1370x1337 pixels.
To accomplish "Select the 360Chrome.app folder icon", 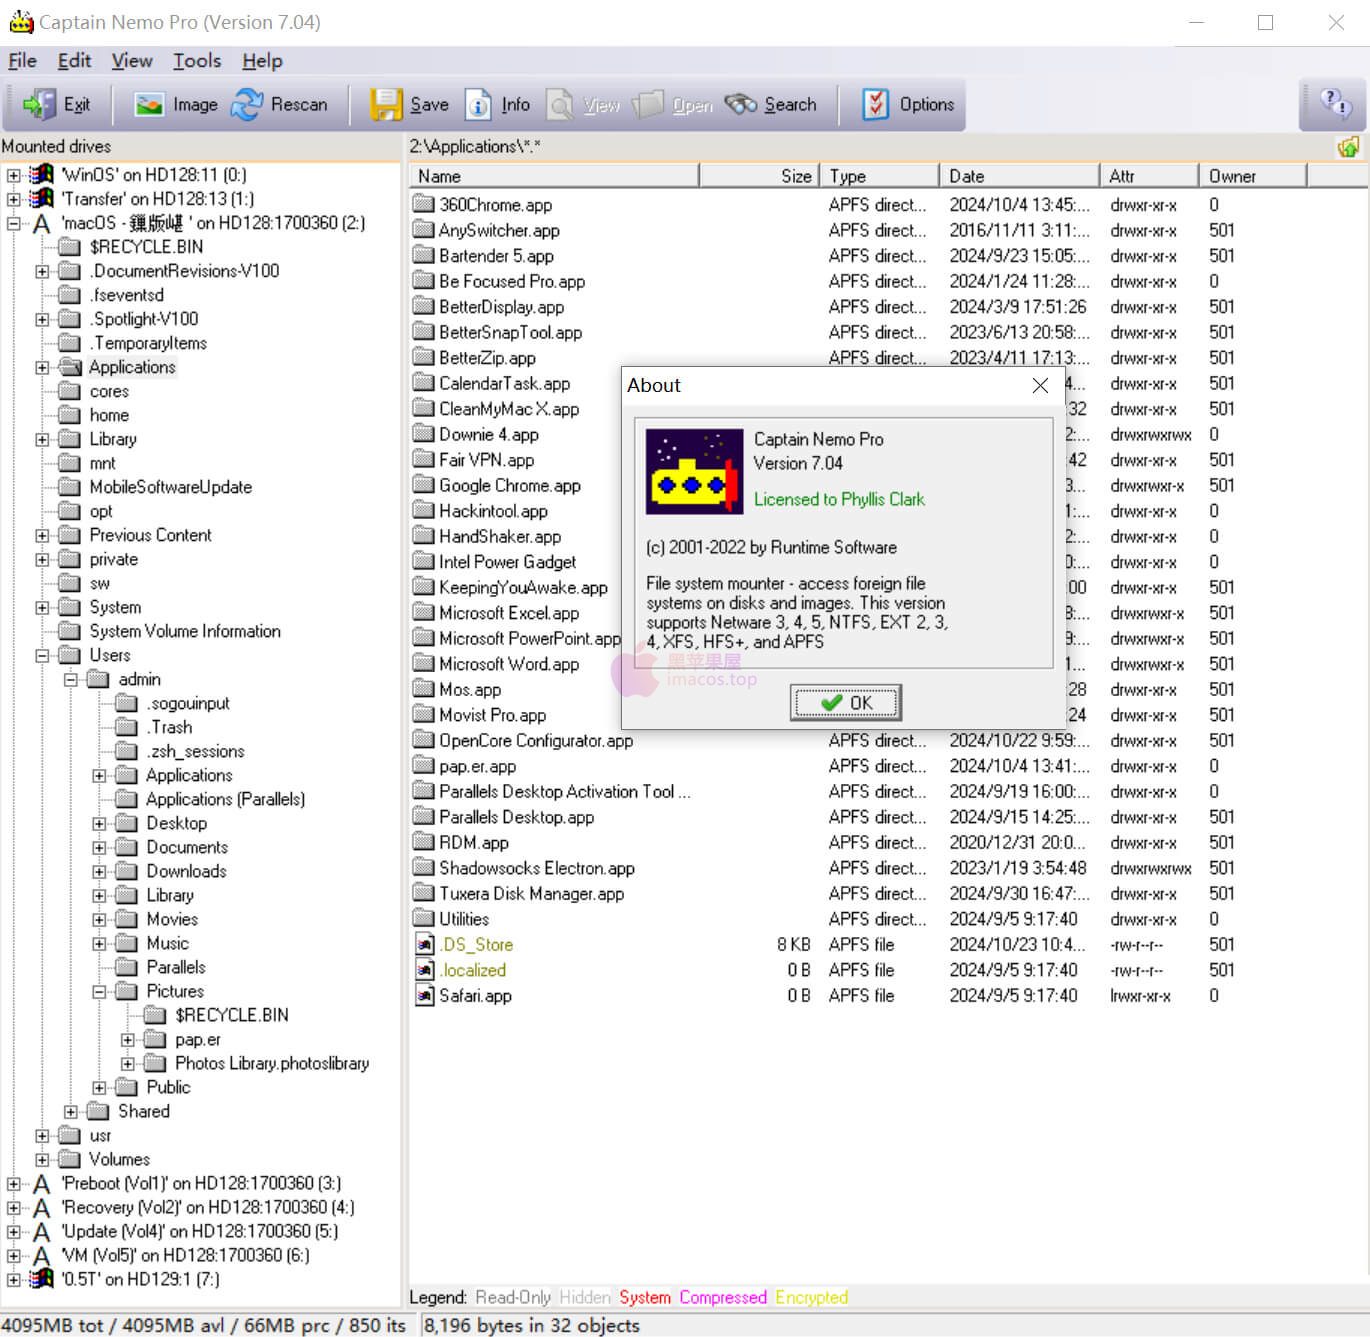I will coord(424,205).
